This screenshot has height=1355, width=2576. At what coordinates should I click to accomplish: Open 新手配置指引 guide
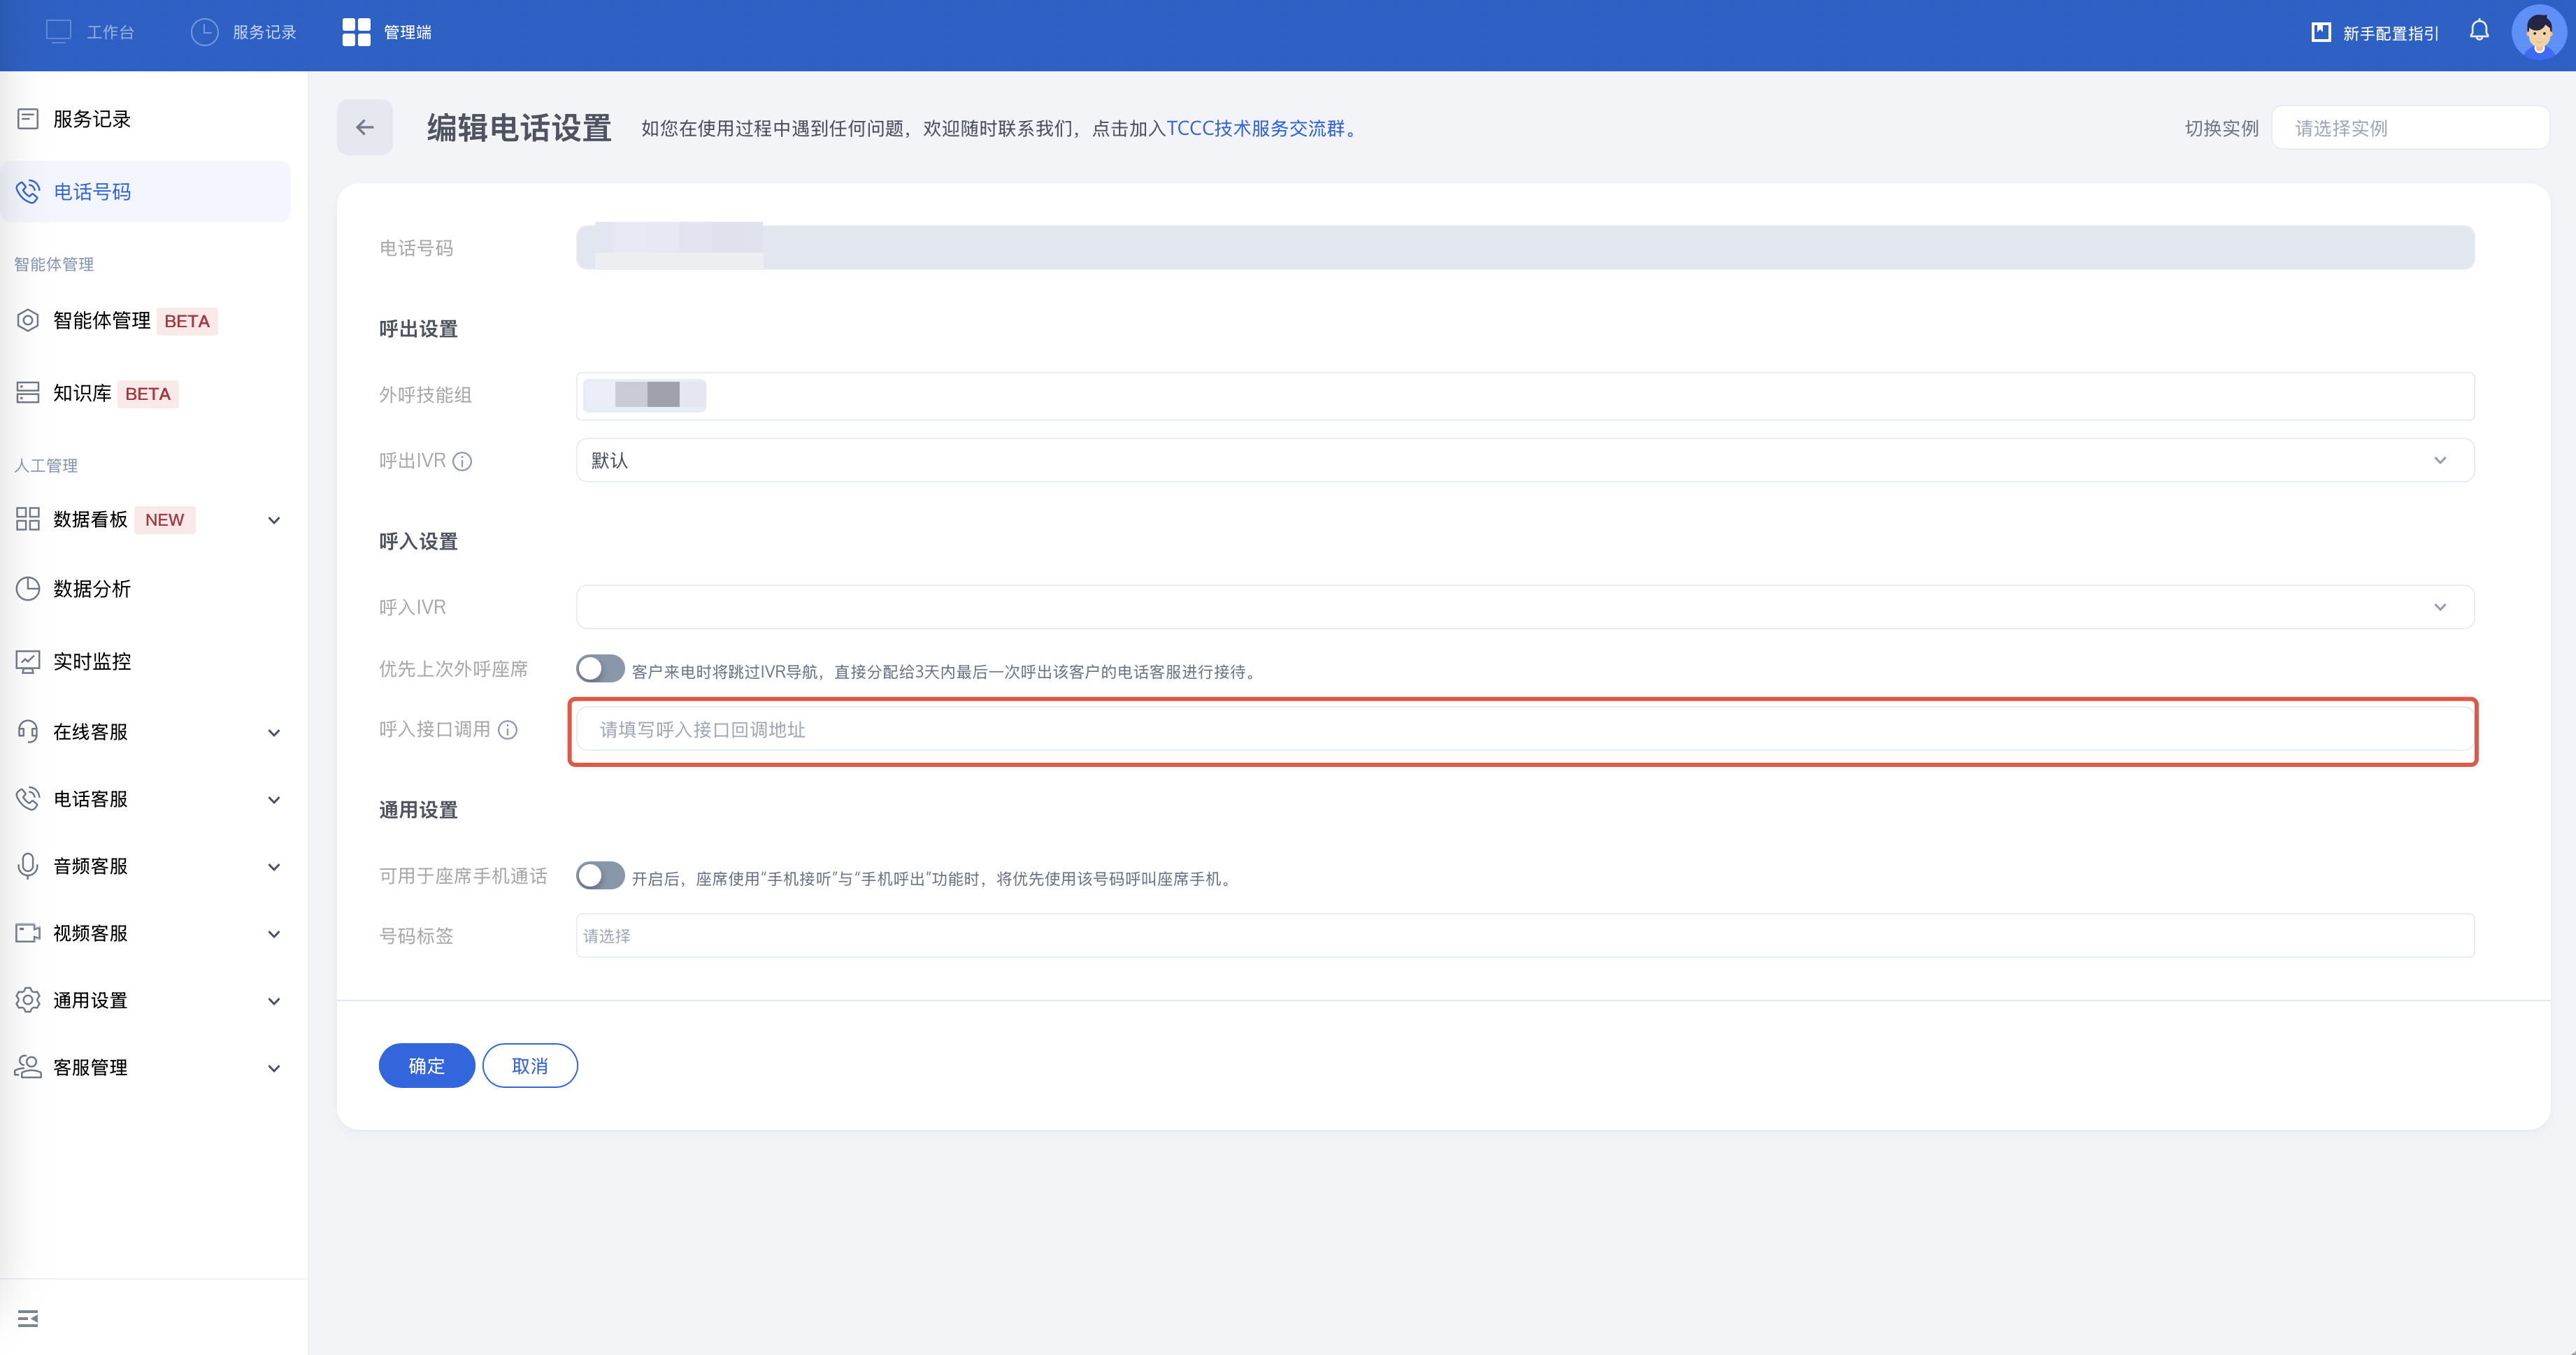coord(2376,33)
